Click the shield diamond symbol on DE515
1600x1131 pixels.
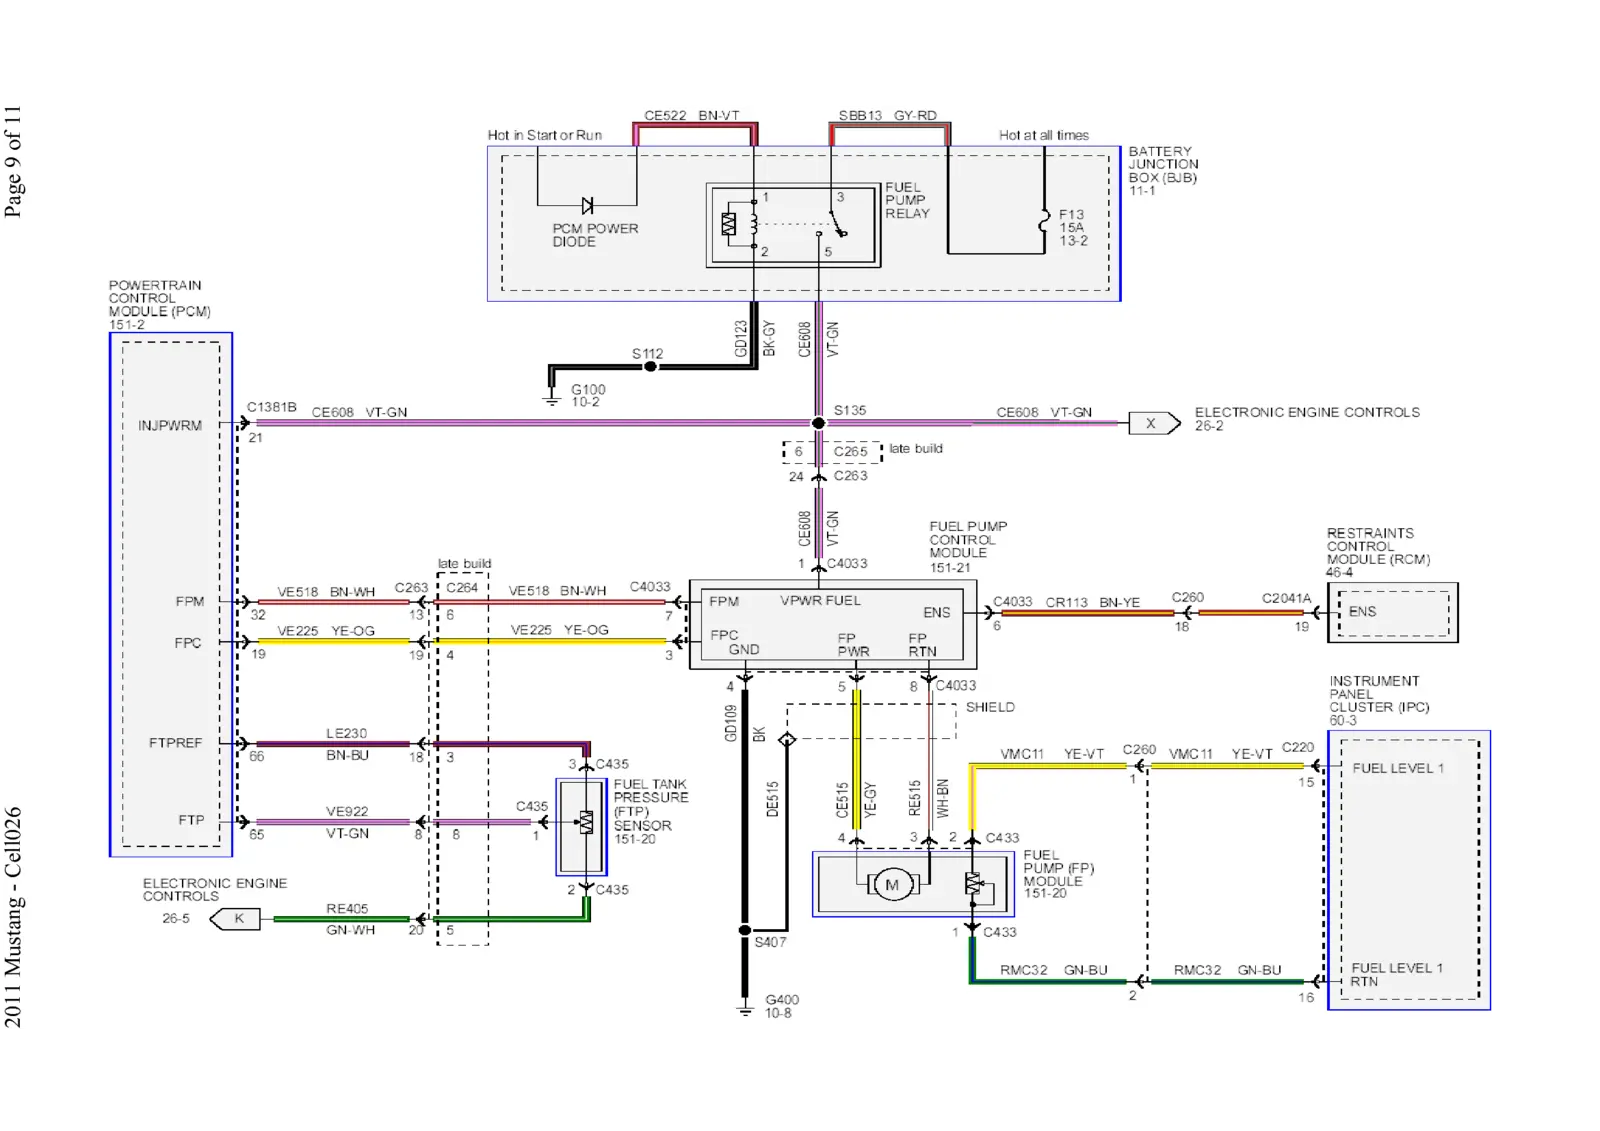coord(787,740)
